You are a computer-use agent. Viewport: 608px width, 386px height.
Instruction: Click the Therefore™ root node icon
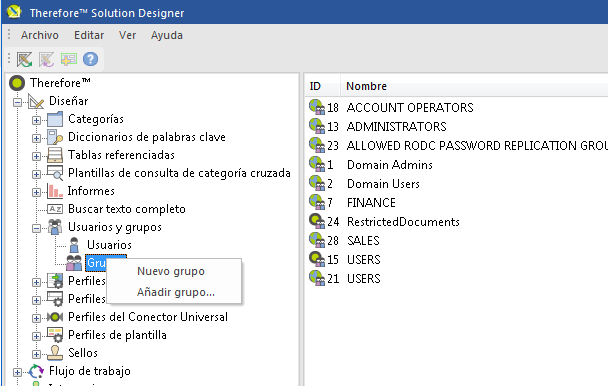coord(17,83)
